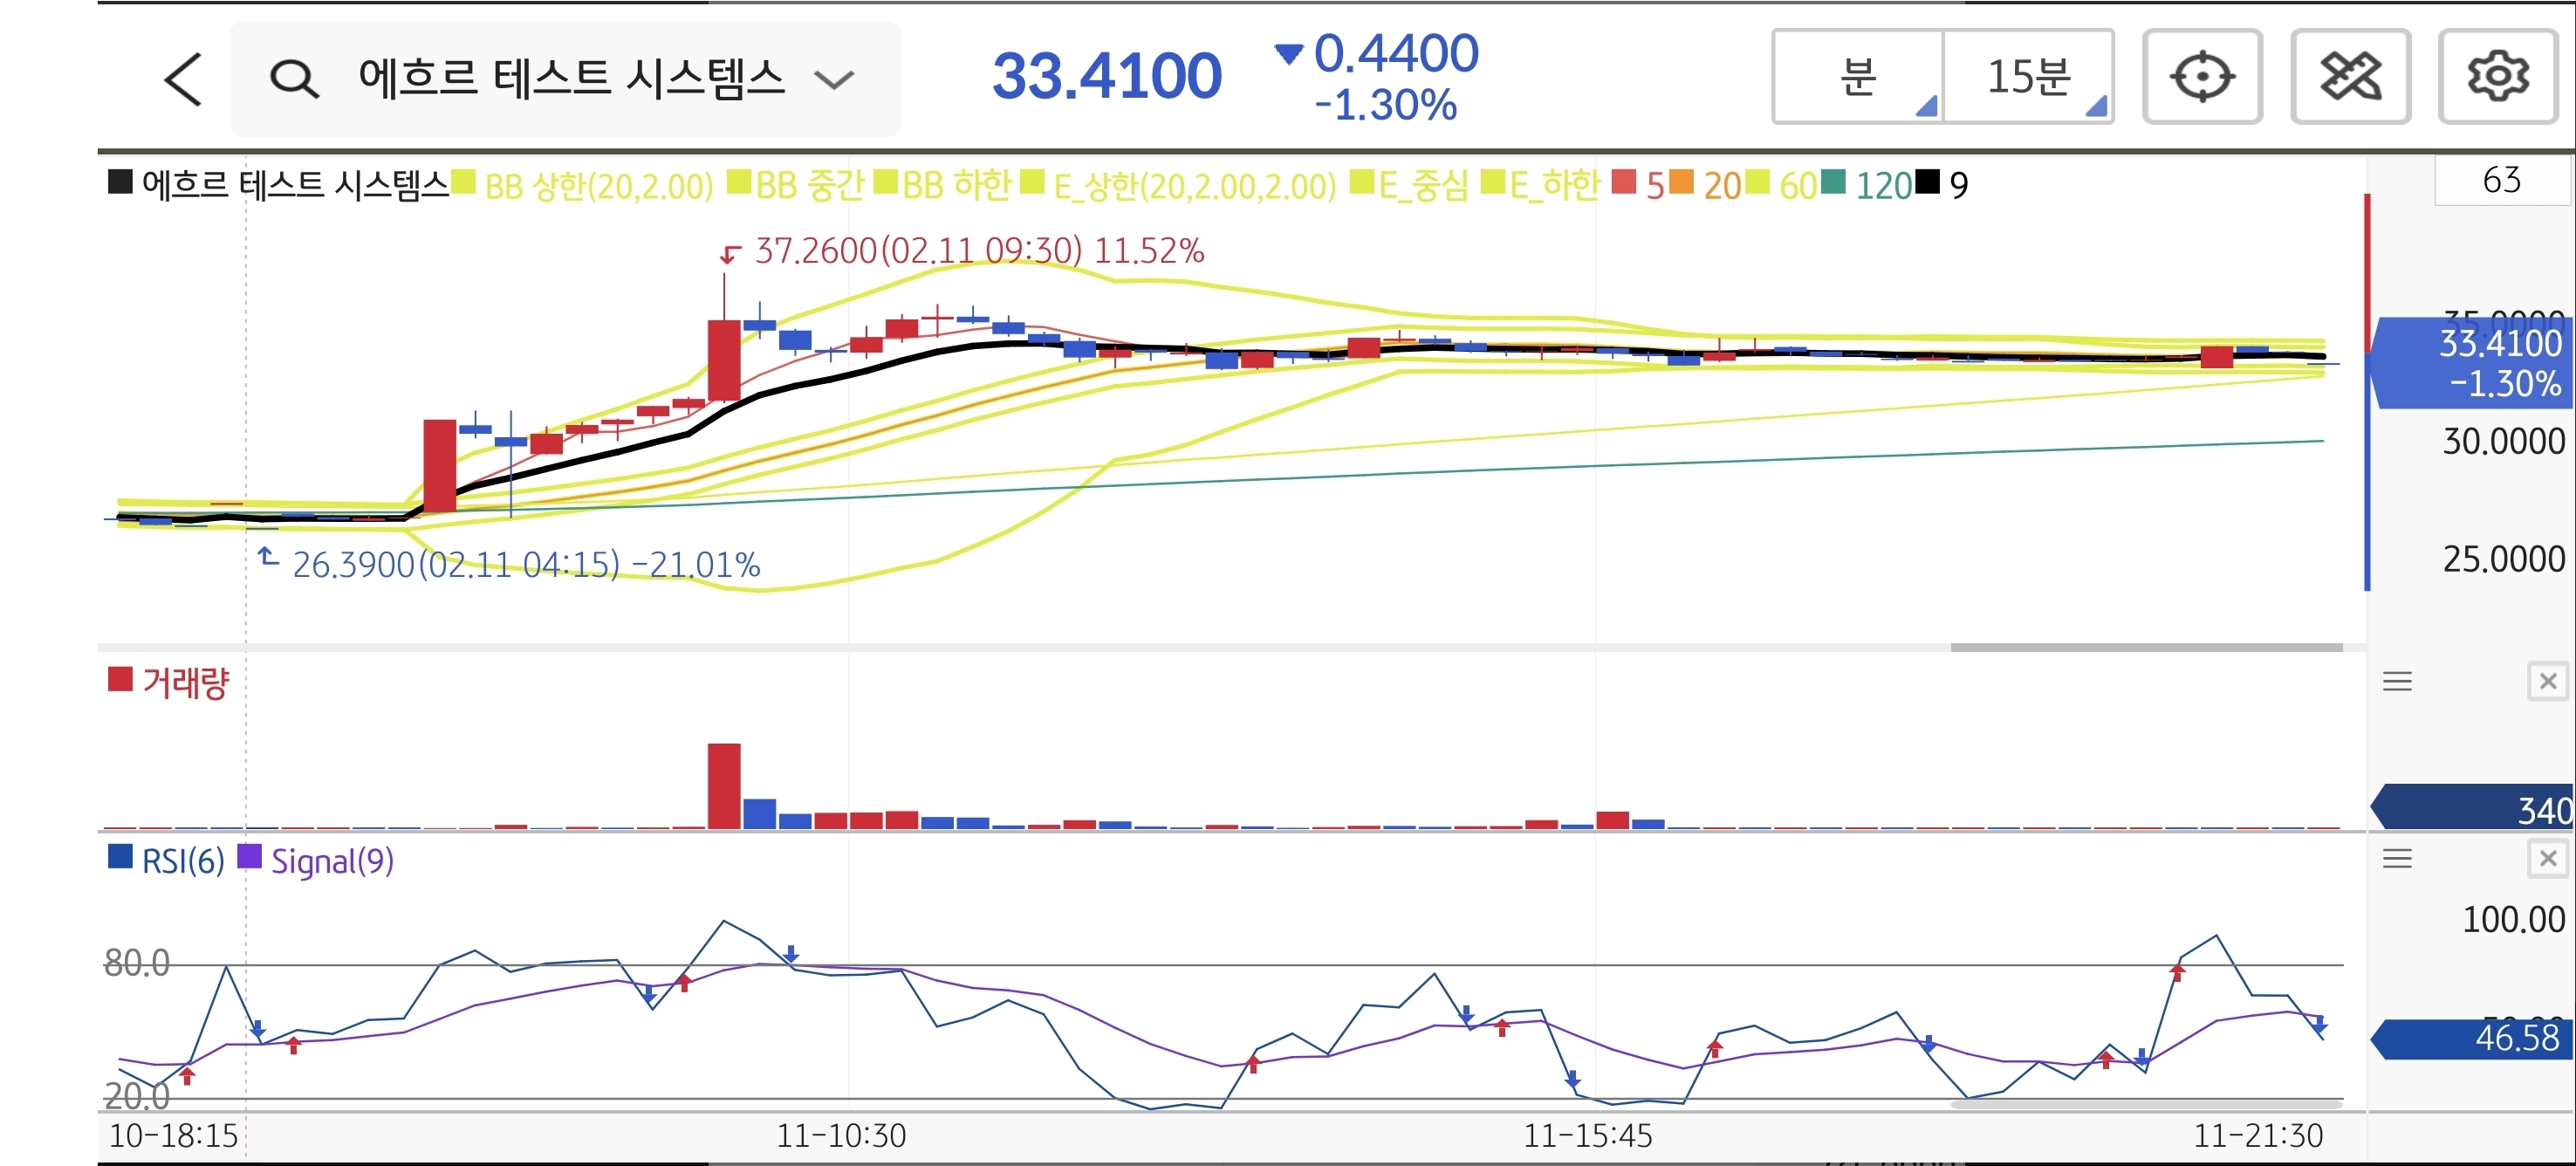Open volume panel hamburger menu icon
Viewport: 2576px width, 1166px height.
(2397, 682)
